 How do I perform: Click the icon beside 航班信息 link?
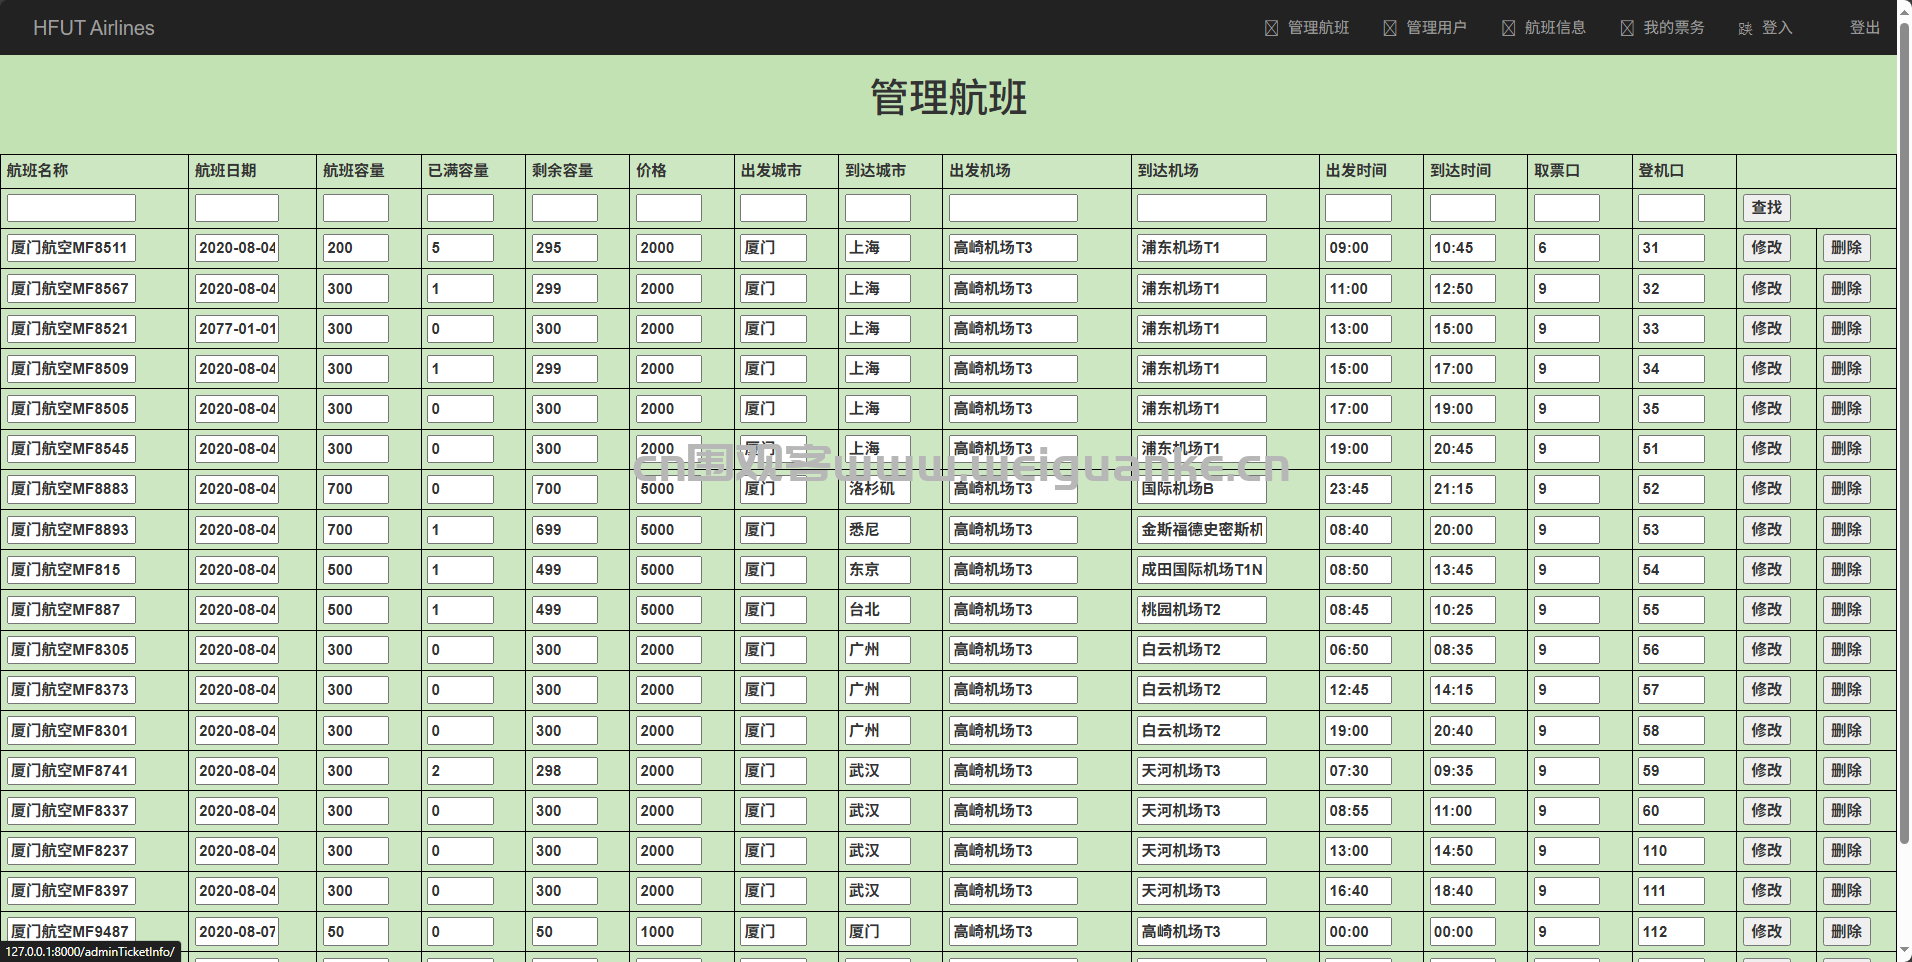[1508, 28]
